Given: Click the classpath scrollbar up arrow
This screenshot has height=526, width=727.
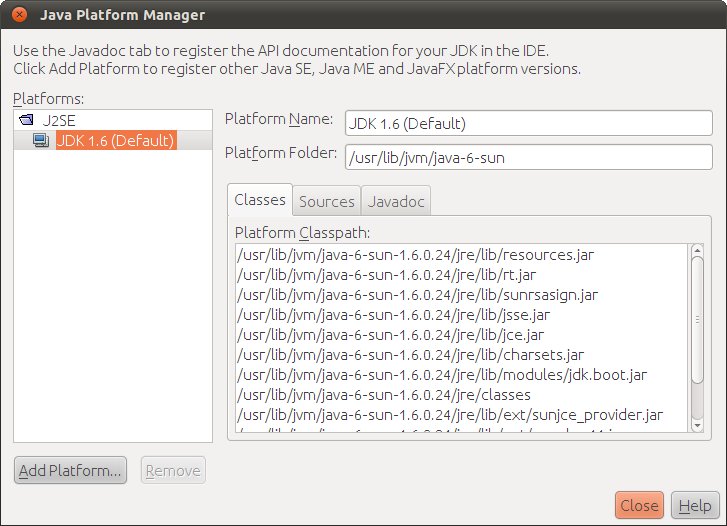Looking at the screenshot, I should point(697,251).
